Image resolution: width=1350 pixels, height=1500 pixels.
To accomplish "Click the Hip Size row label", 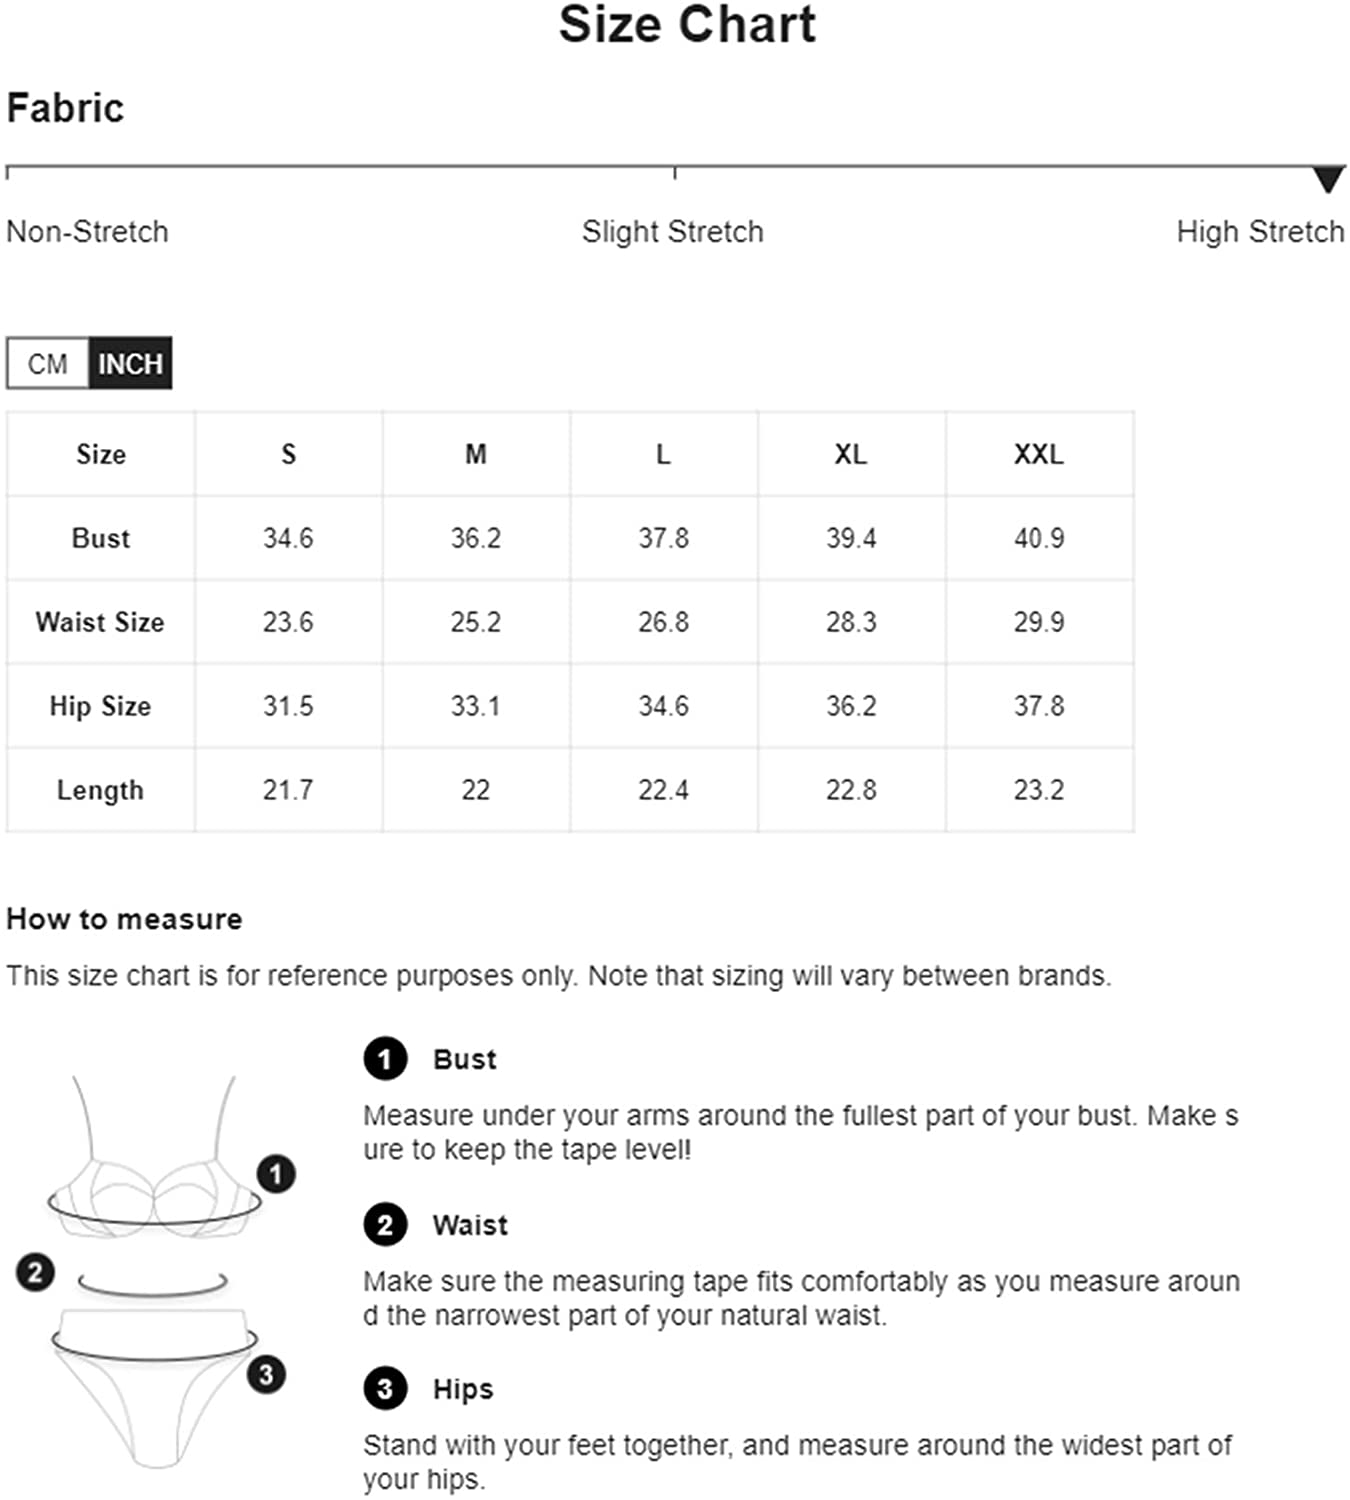I will [100, 706].
